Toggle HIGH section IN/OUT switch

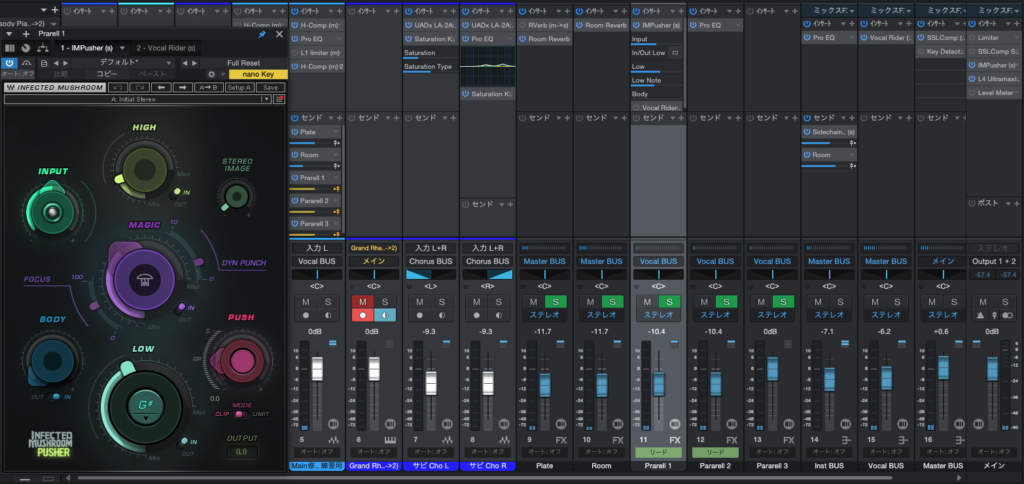pos(175,193)
